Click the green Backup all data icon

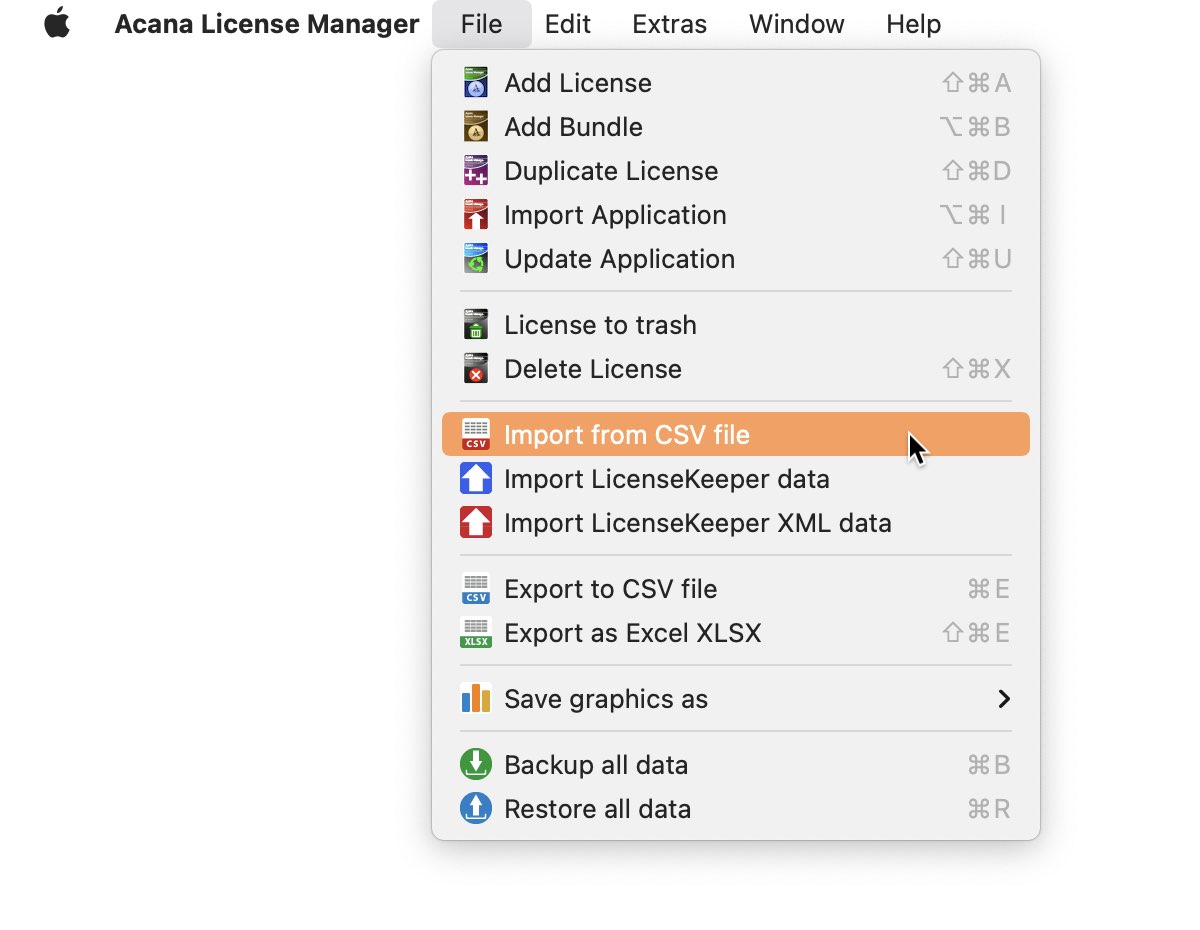click(476, 765)
